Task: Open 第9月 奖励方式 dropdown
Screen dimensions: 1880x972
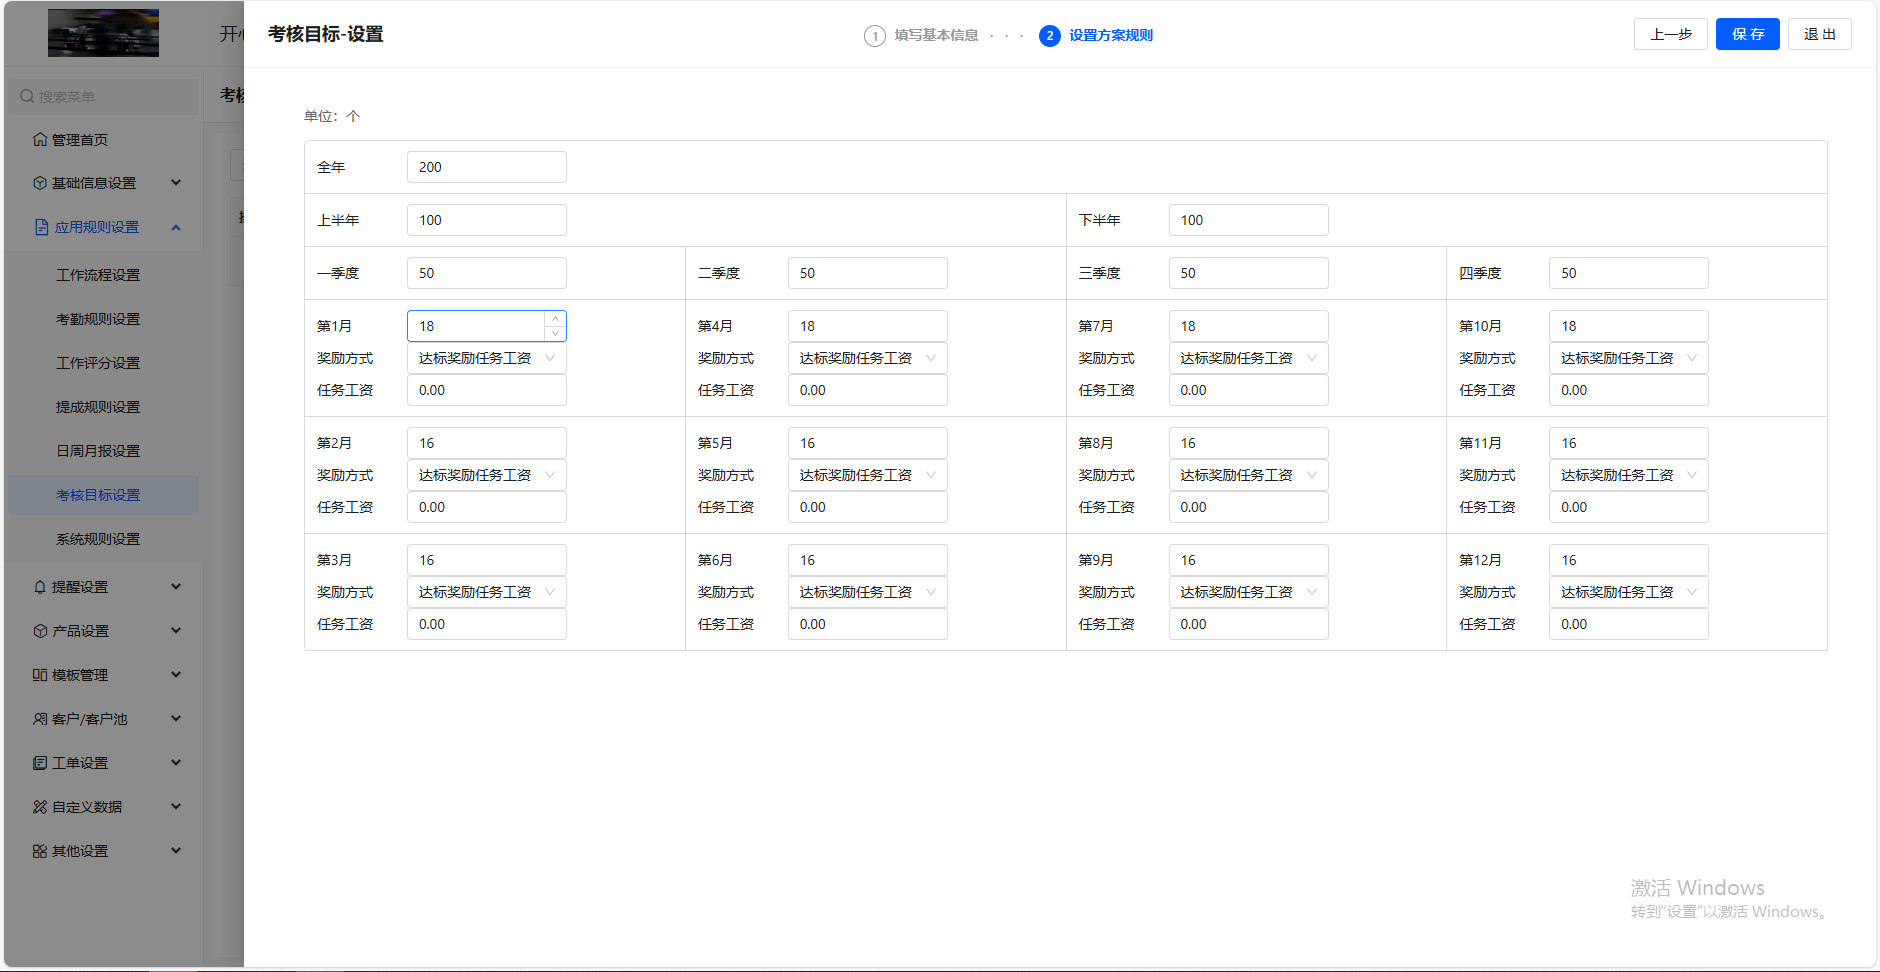Action: coord(1248,592)
